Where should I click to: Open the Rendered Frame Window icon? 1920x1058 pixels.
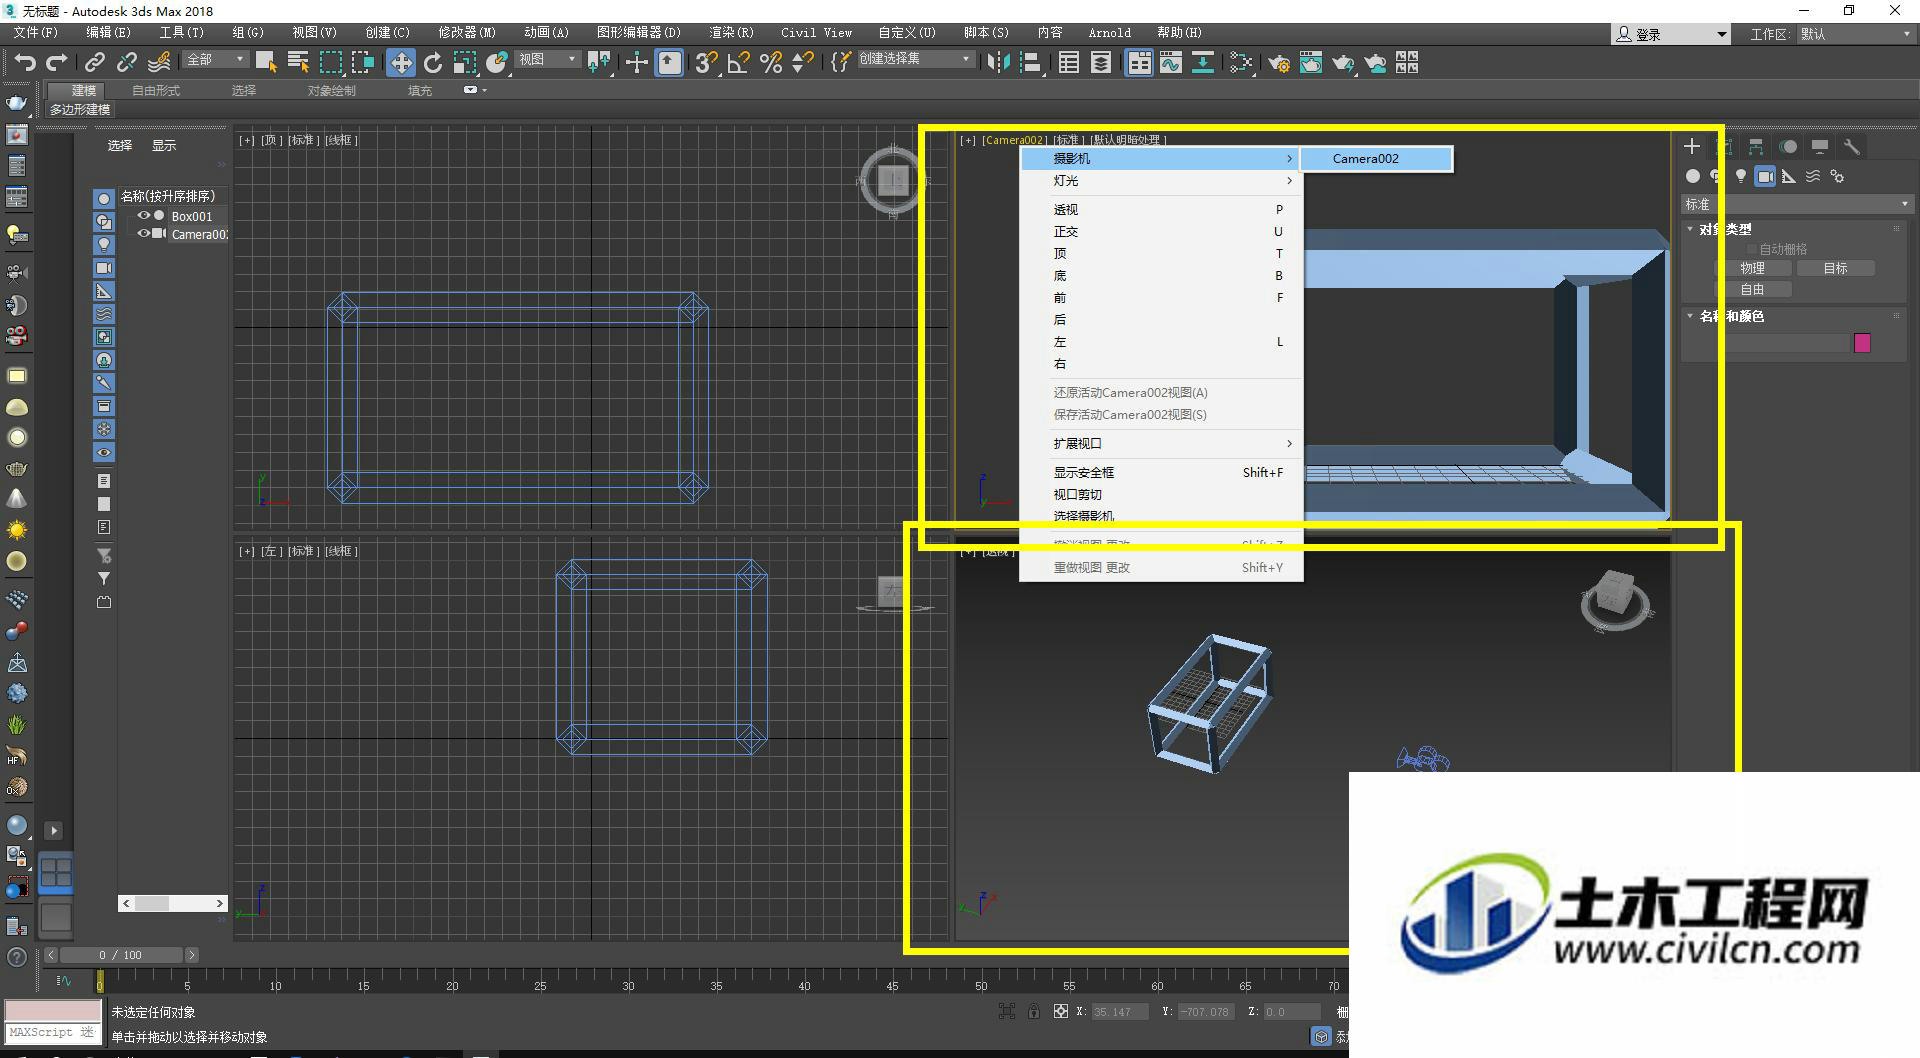(1311, 62)
